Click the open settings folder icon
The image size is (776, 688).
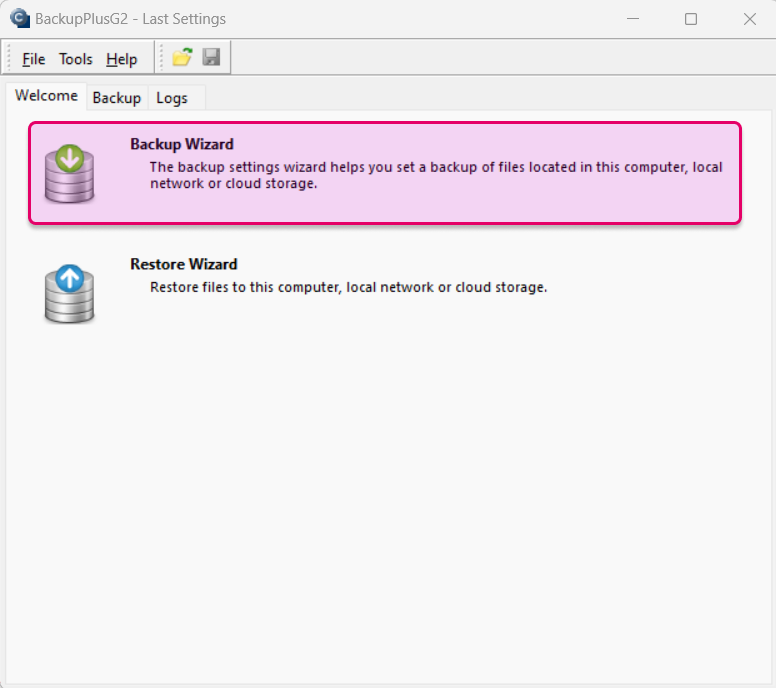(182, 57)
